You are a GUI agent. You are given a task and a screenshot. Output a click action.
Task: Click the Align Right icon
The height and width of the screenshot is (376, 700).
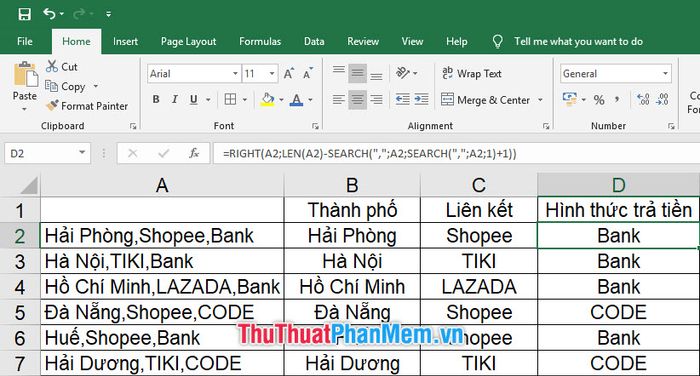pos(376,99)
